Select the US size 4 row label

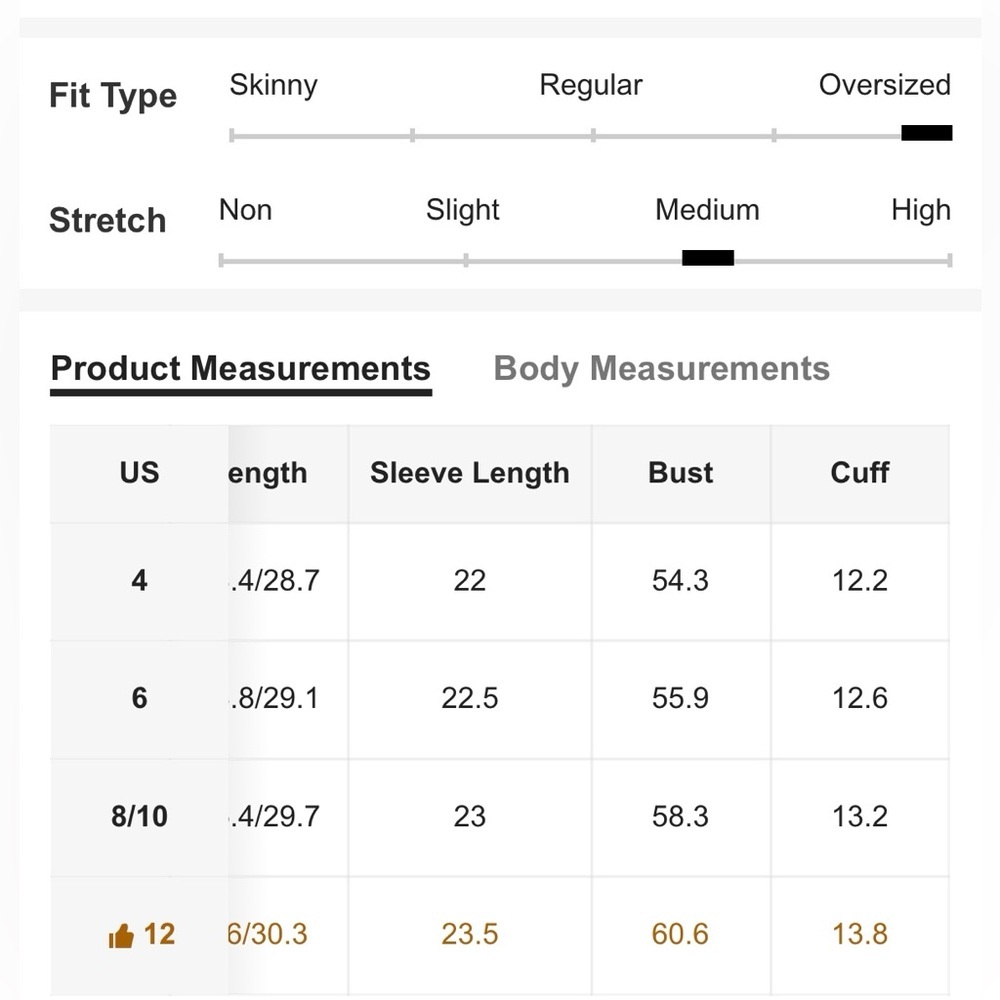139,580
